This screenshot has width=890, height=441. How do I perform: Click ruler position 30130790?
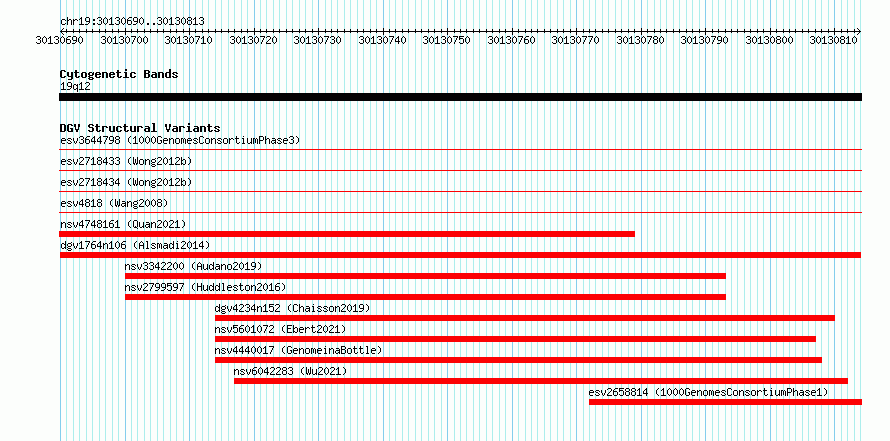click(x=704, y=40)
